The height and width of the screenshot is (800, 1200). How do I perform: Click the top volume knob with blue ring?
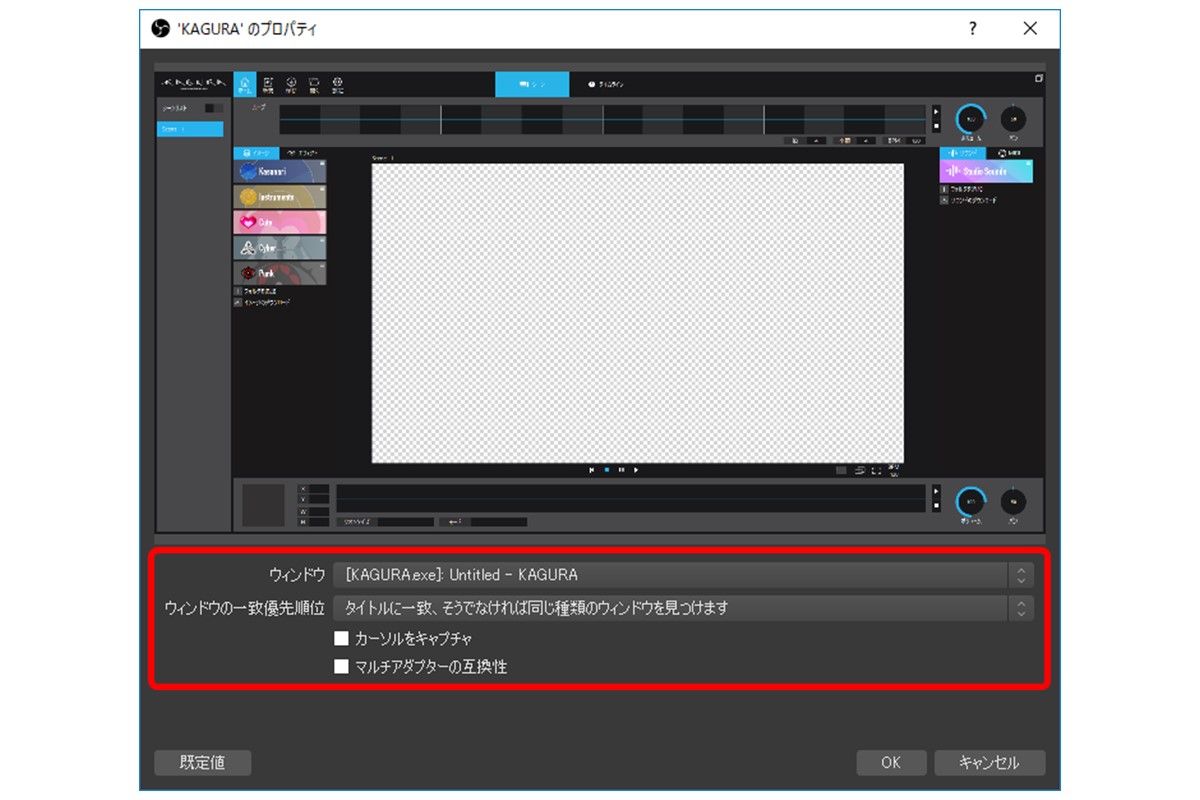point(969,119)
